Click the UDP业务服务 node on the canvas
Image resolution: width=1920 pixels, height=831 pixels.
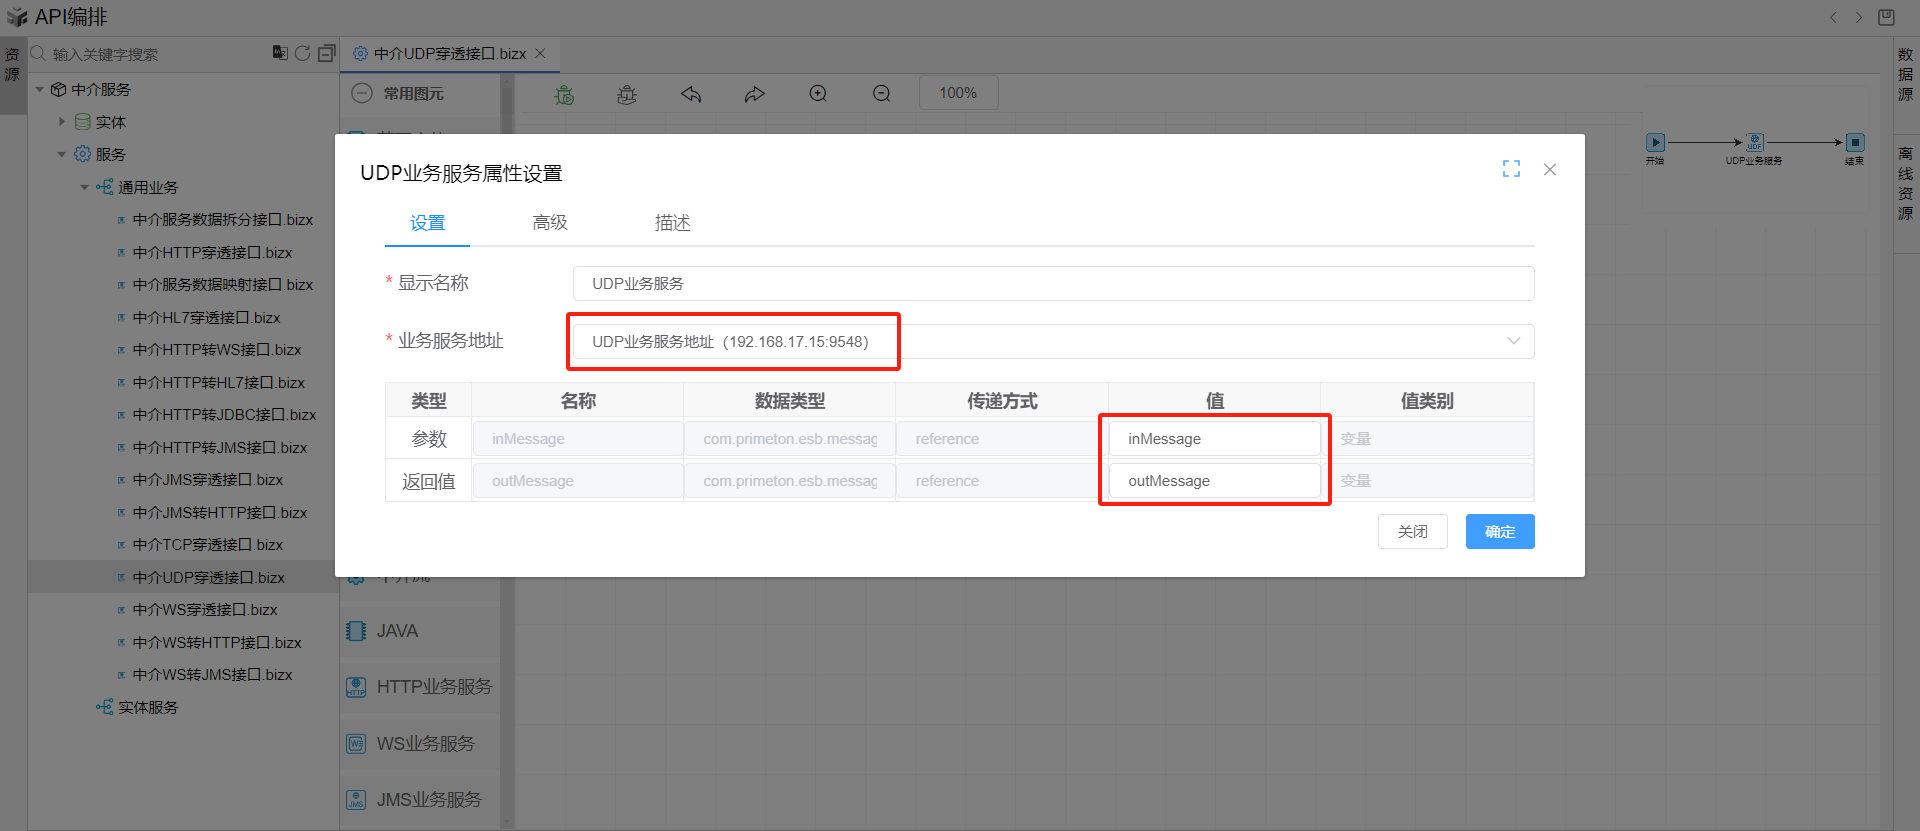[1755, 143]
